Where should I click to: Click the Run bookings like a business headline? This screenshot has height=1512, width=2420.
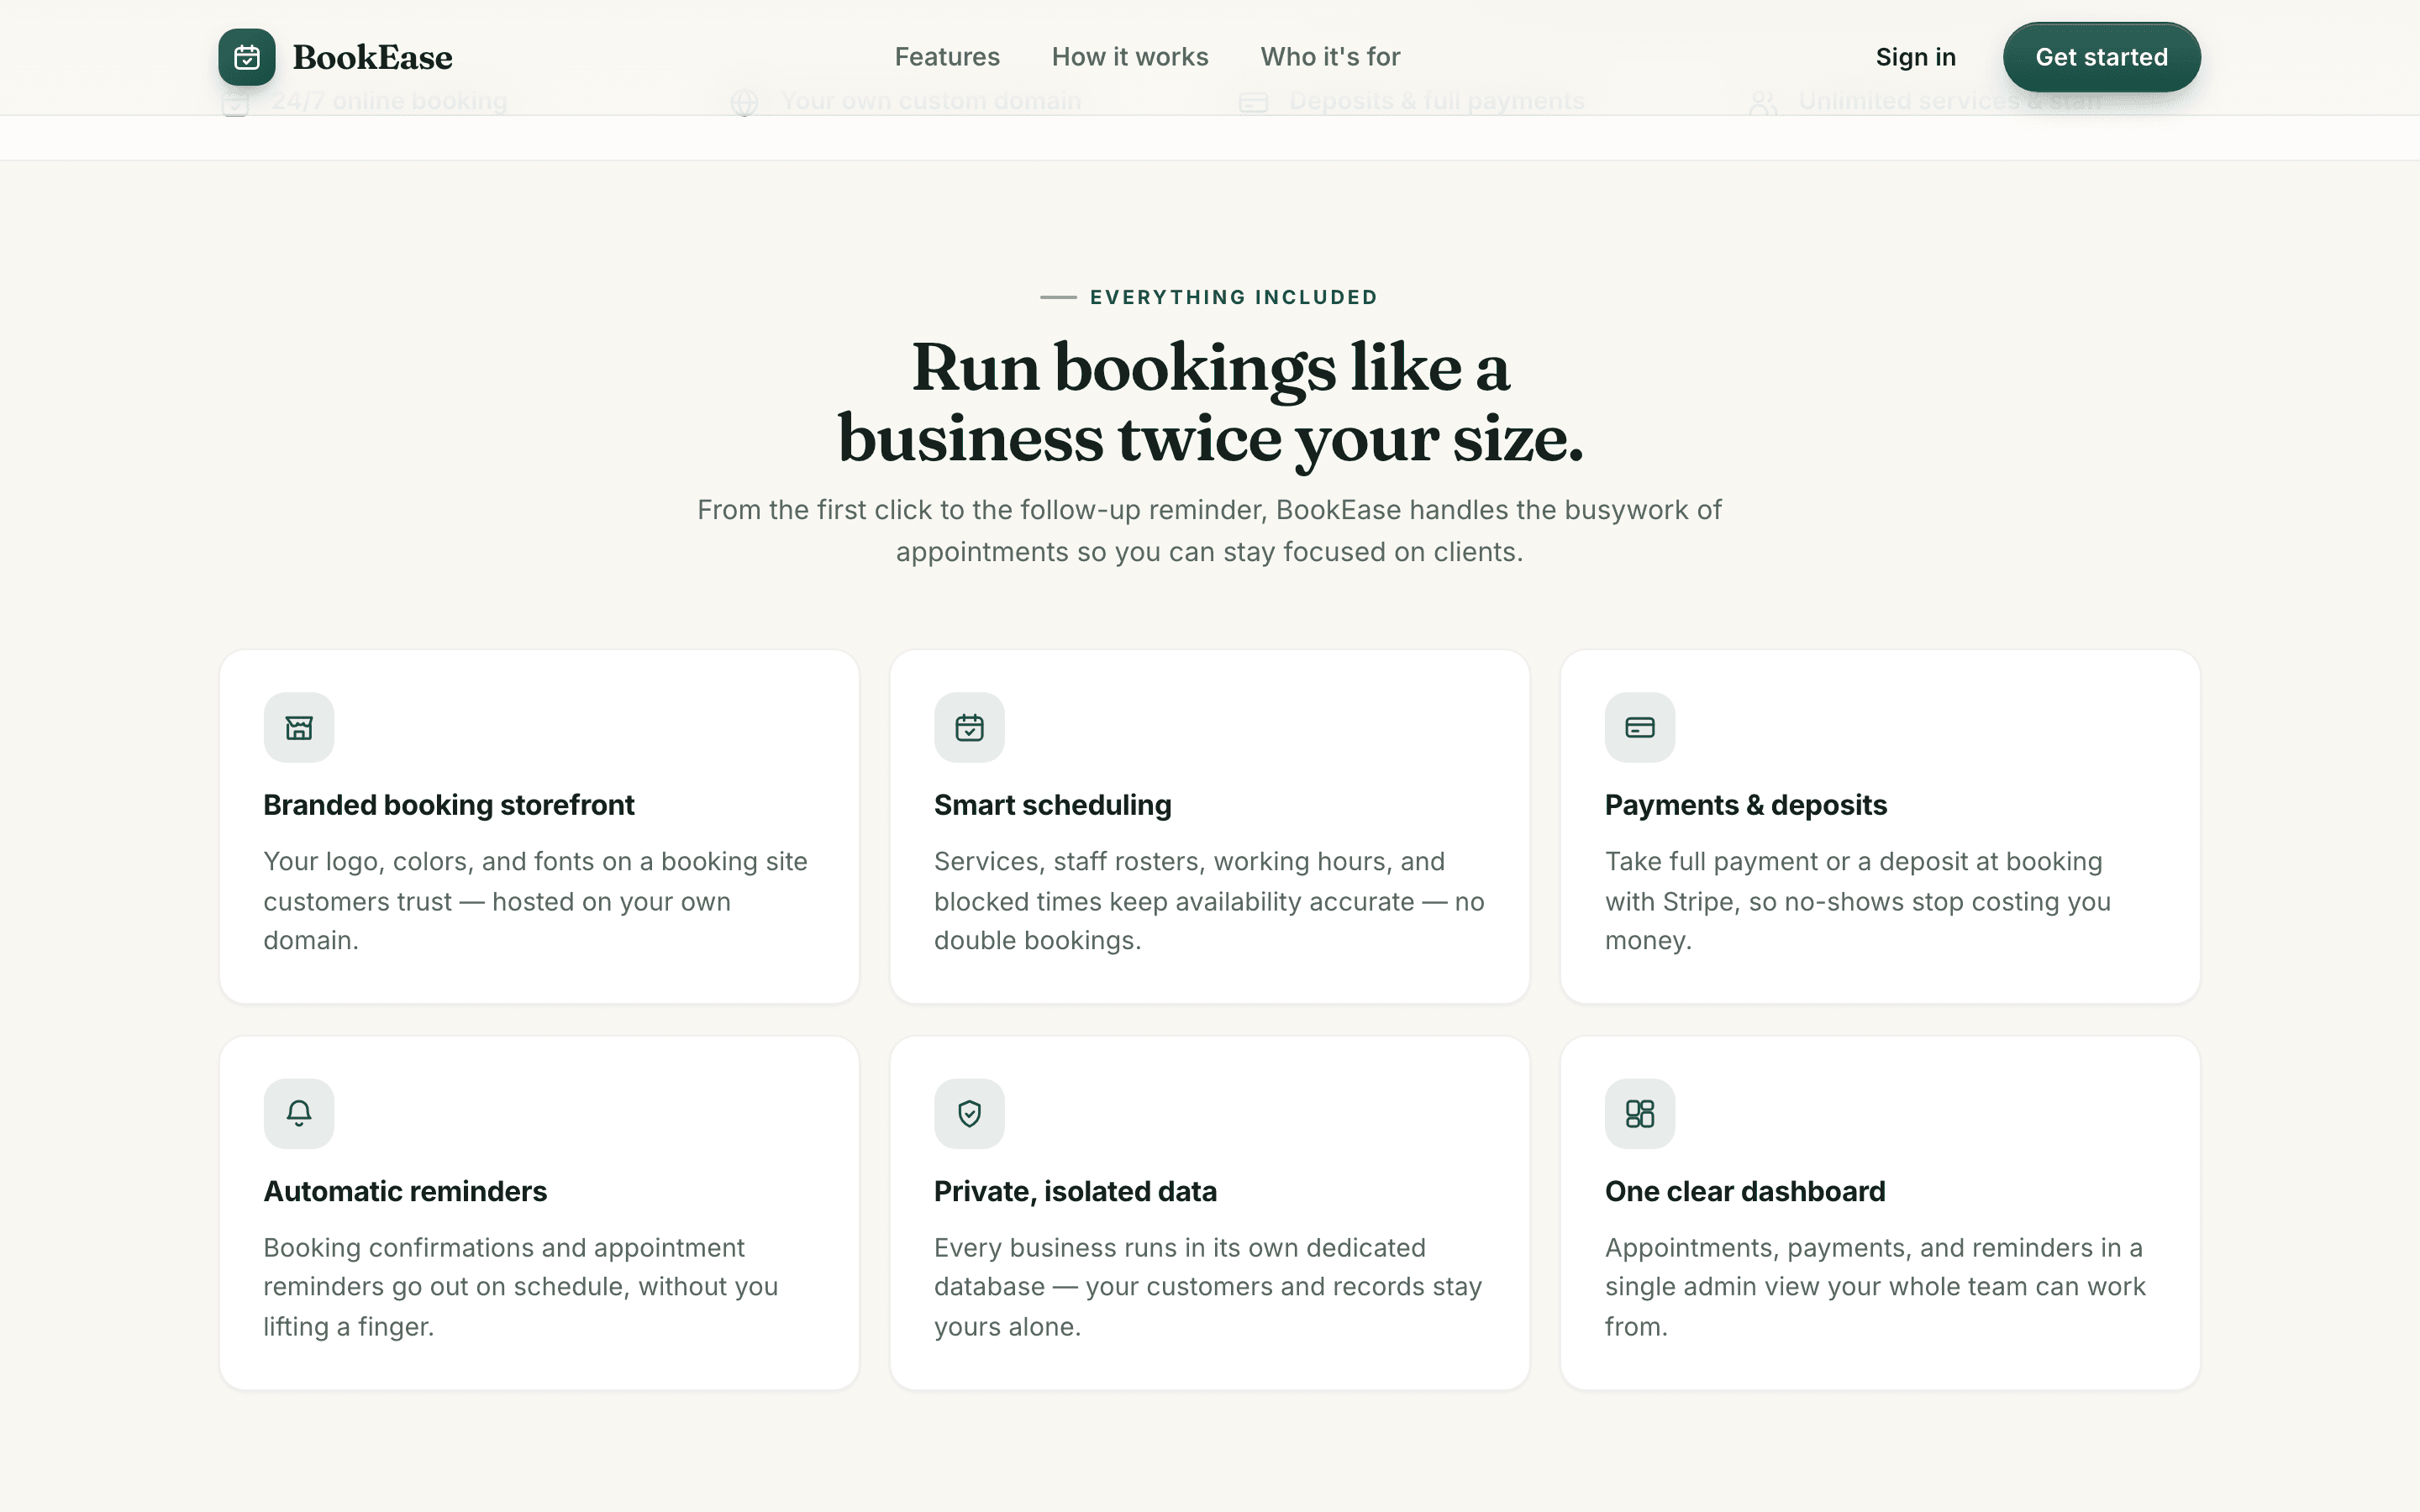coord(1210,402)
